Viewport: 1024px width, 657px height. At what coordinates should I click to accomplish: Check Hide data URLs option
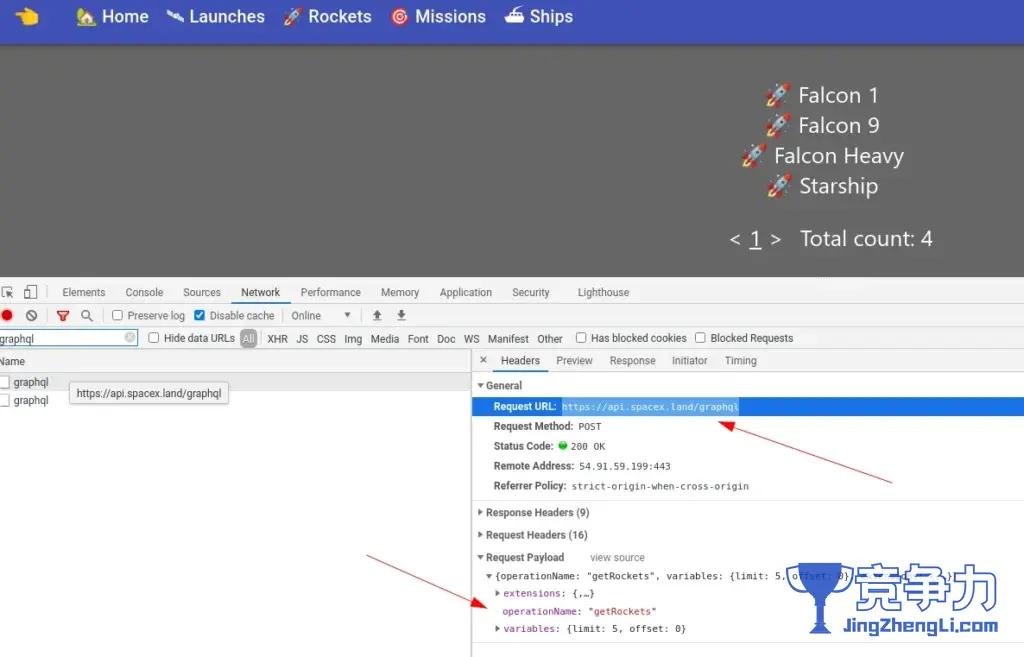click(153, 338)
